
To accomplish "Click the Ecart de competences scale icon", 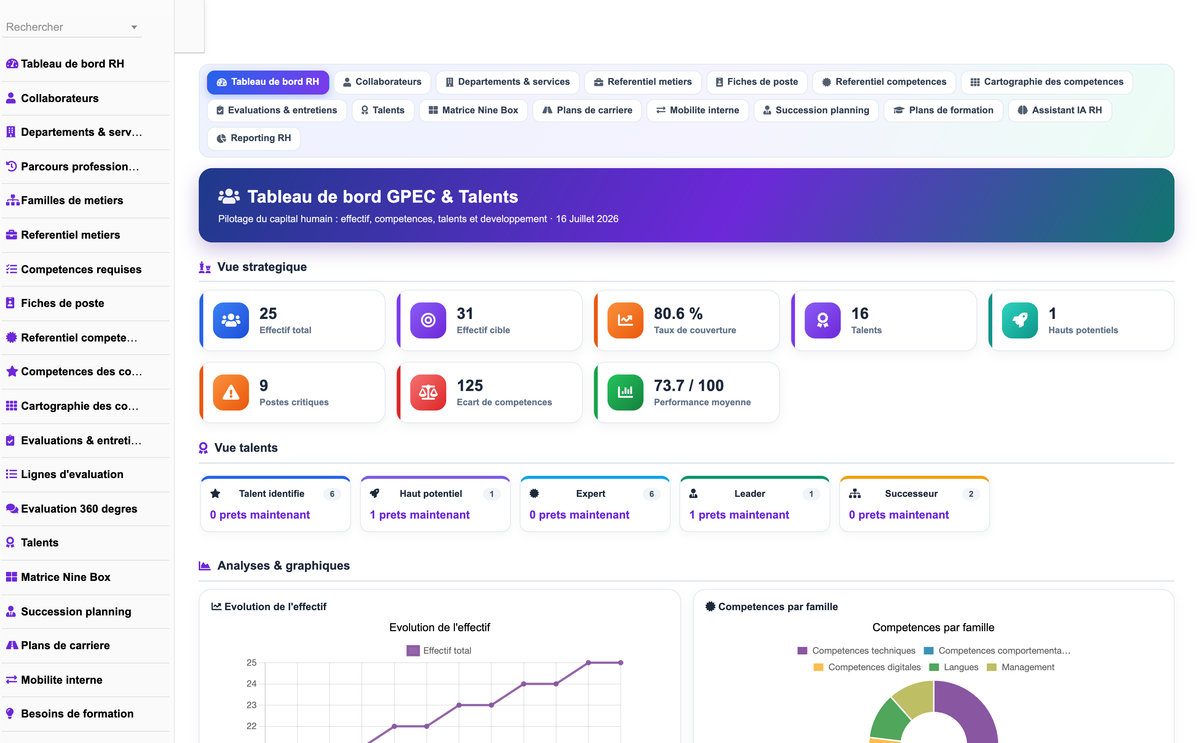I will coord(428,392).
